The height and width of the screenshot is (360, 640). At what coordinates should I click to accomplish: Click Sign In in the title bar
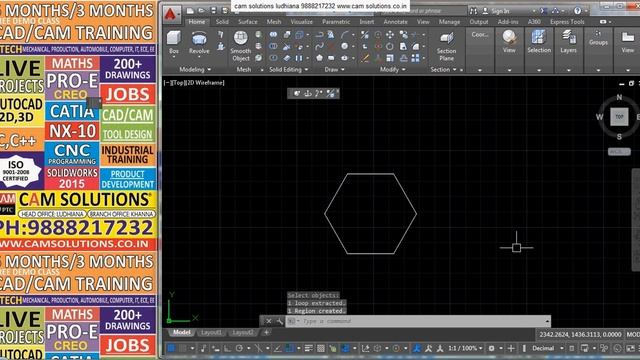(x=500, y=11)
